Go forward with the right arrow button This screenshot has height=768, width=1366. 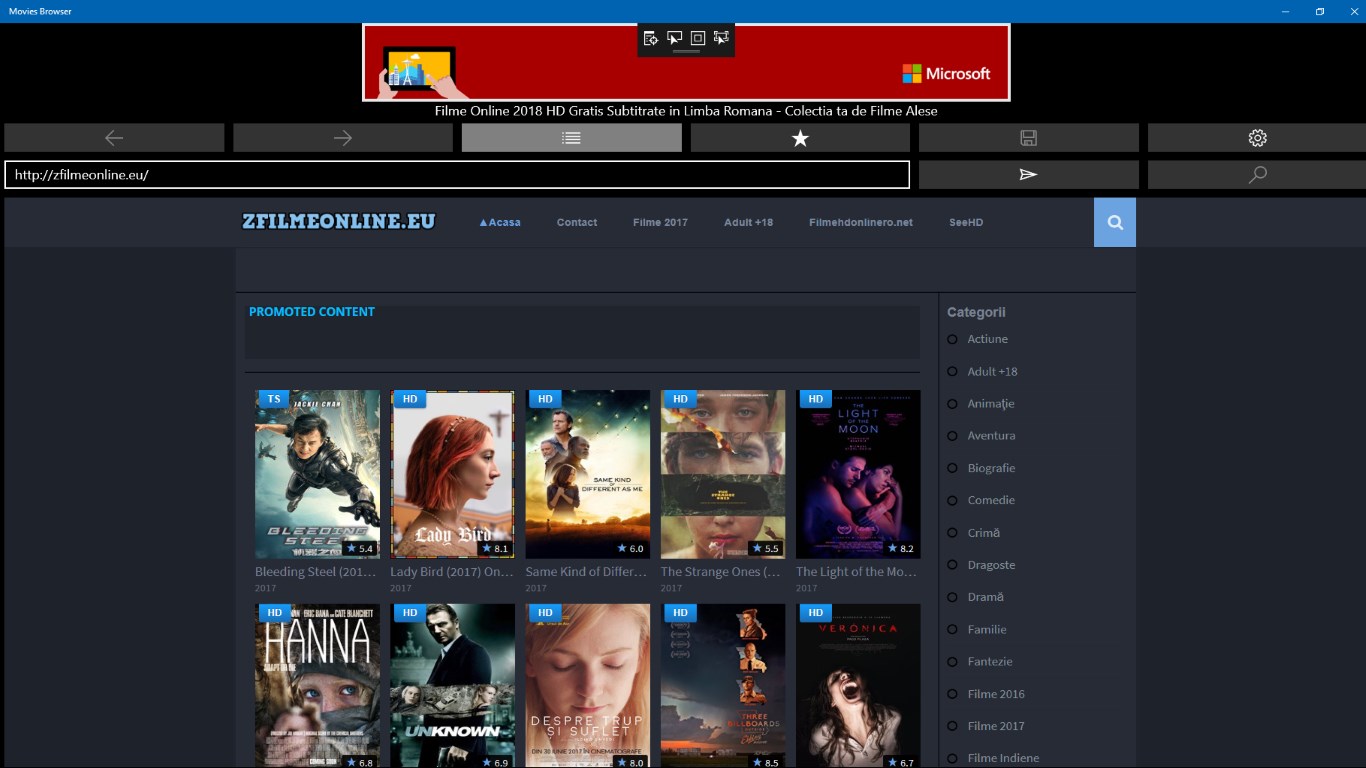coord(343,138)
